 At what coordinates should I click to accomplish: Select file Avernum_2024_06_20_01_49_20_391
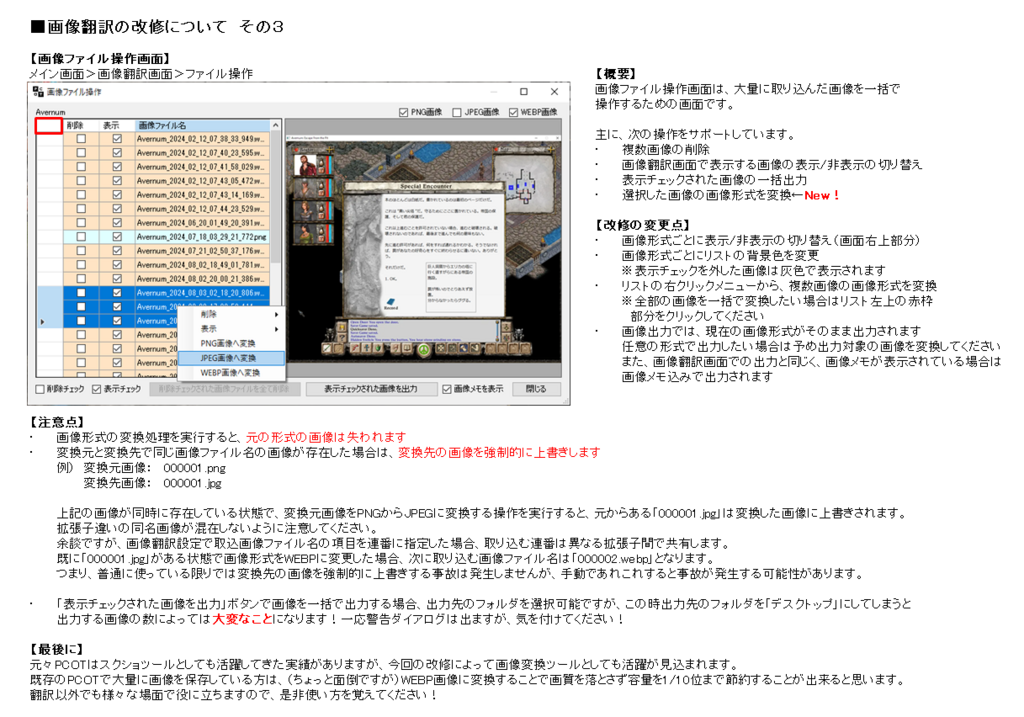202,223
